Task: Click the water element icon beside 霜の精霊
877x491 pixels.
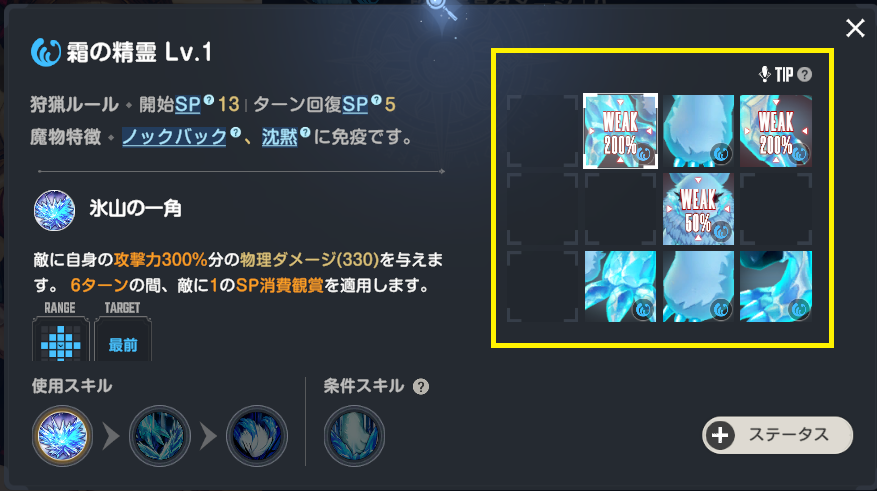Action: (45, 53)
